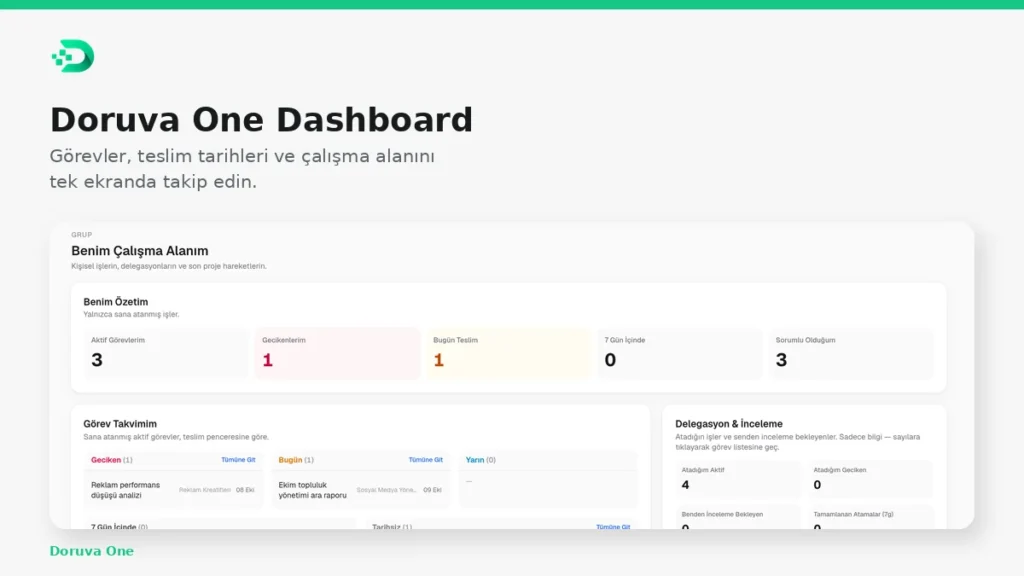Click the Tamamlanan Atamalar (7g) label

[x=853, y=514]
